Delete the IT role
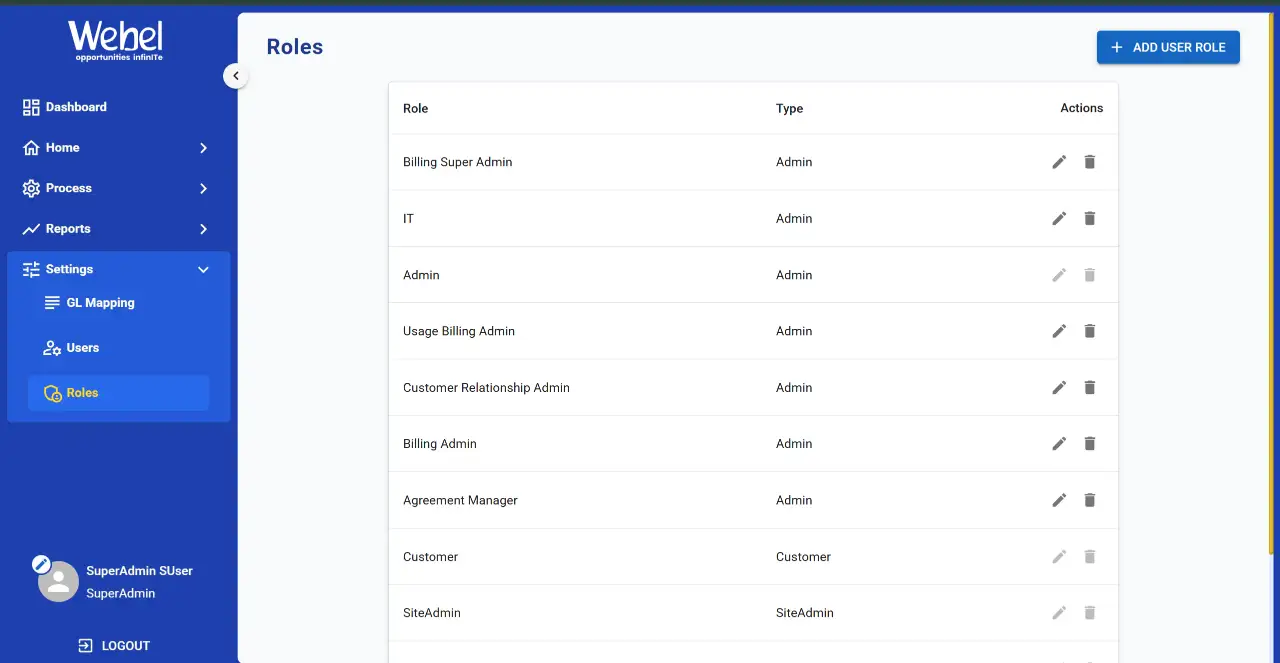This screenshot has width=1280, height=663. tap(1090, 218)
